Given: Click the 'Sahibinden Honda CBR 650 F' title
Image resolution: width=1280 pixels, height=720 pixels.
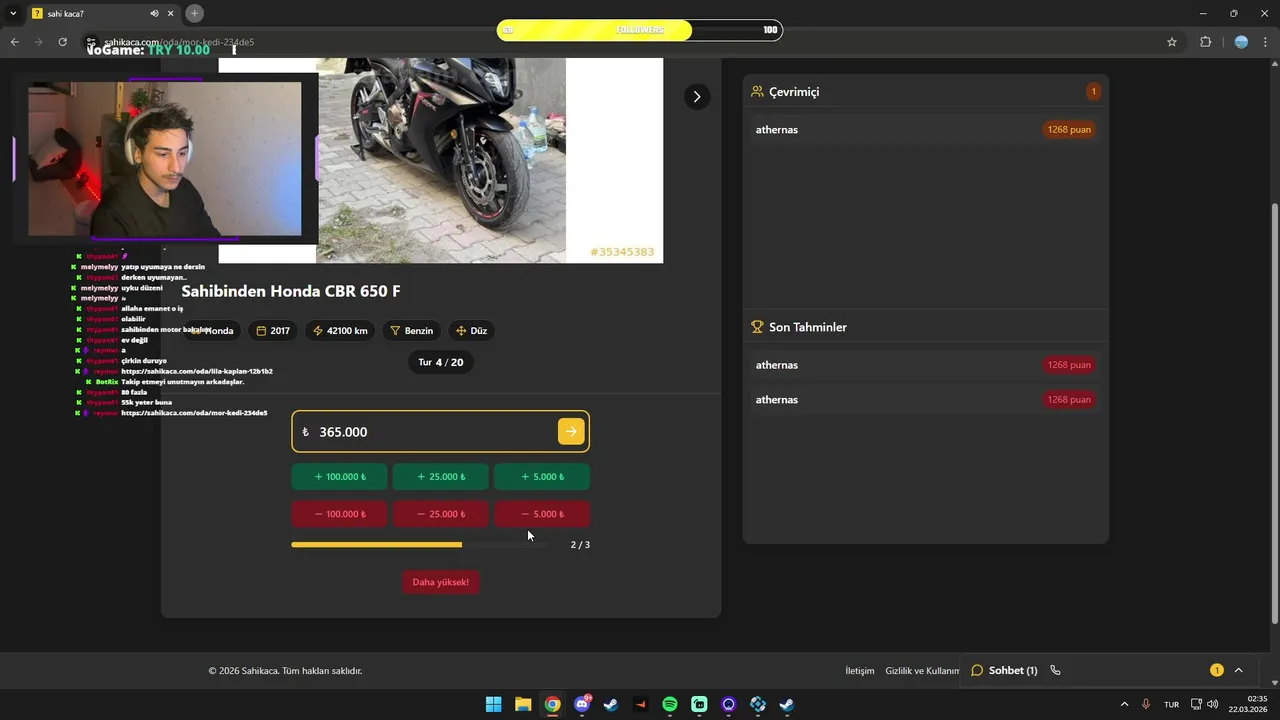Looking at the screenshot, I should click(291, 291).
